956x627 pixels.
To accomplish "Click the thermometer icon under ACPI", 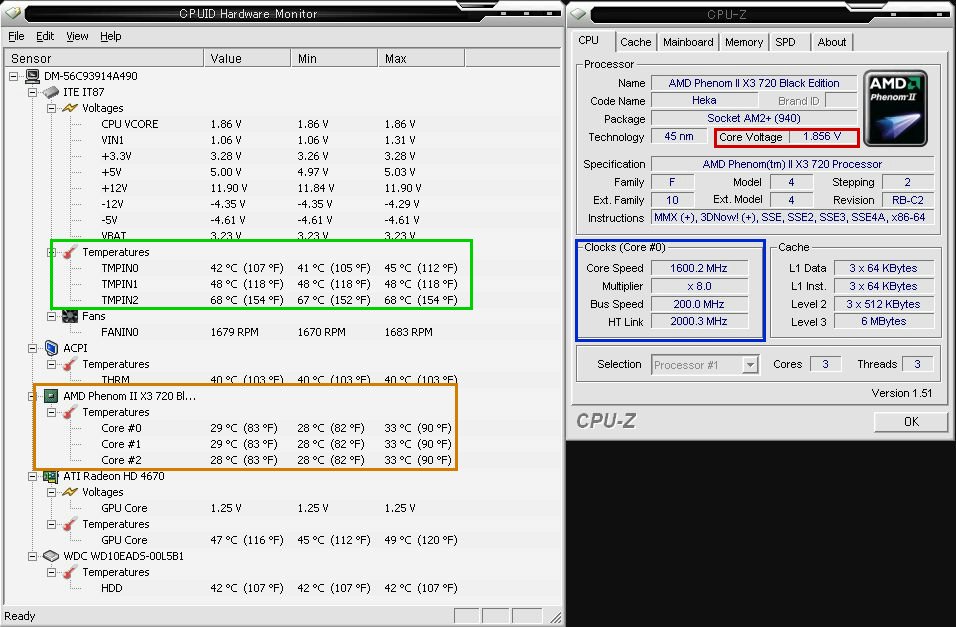I will [70, 364].
